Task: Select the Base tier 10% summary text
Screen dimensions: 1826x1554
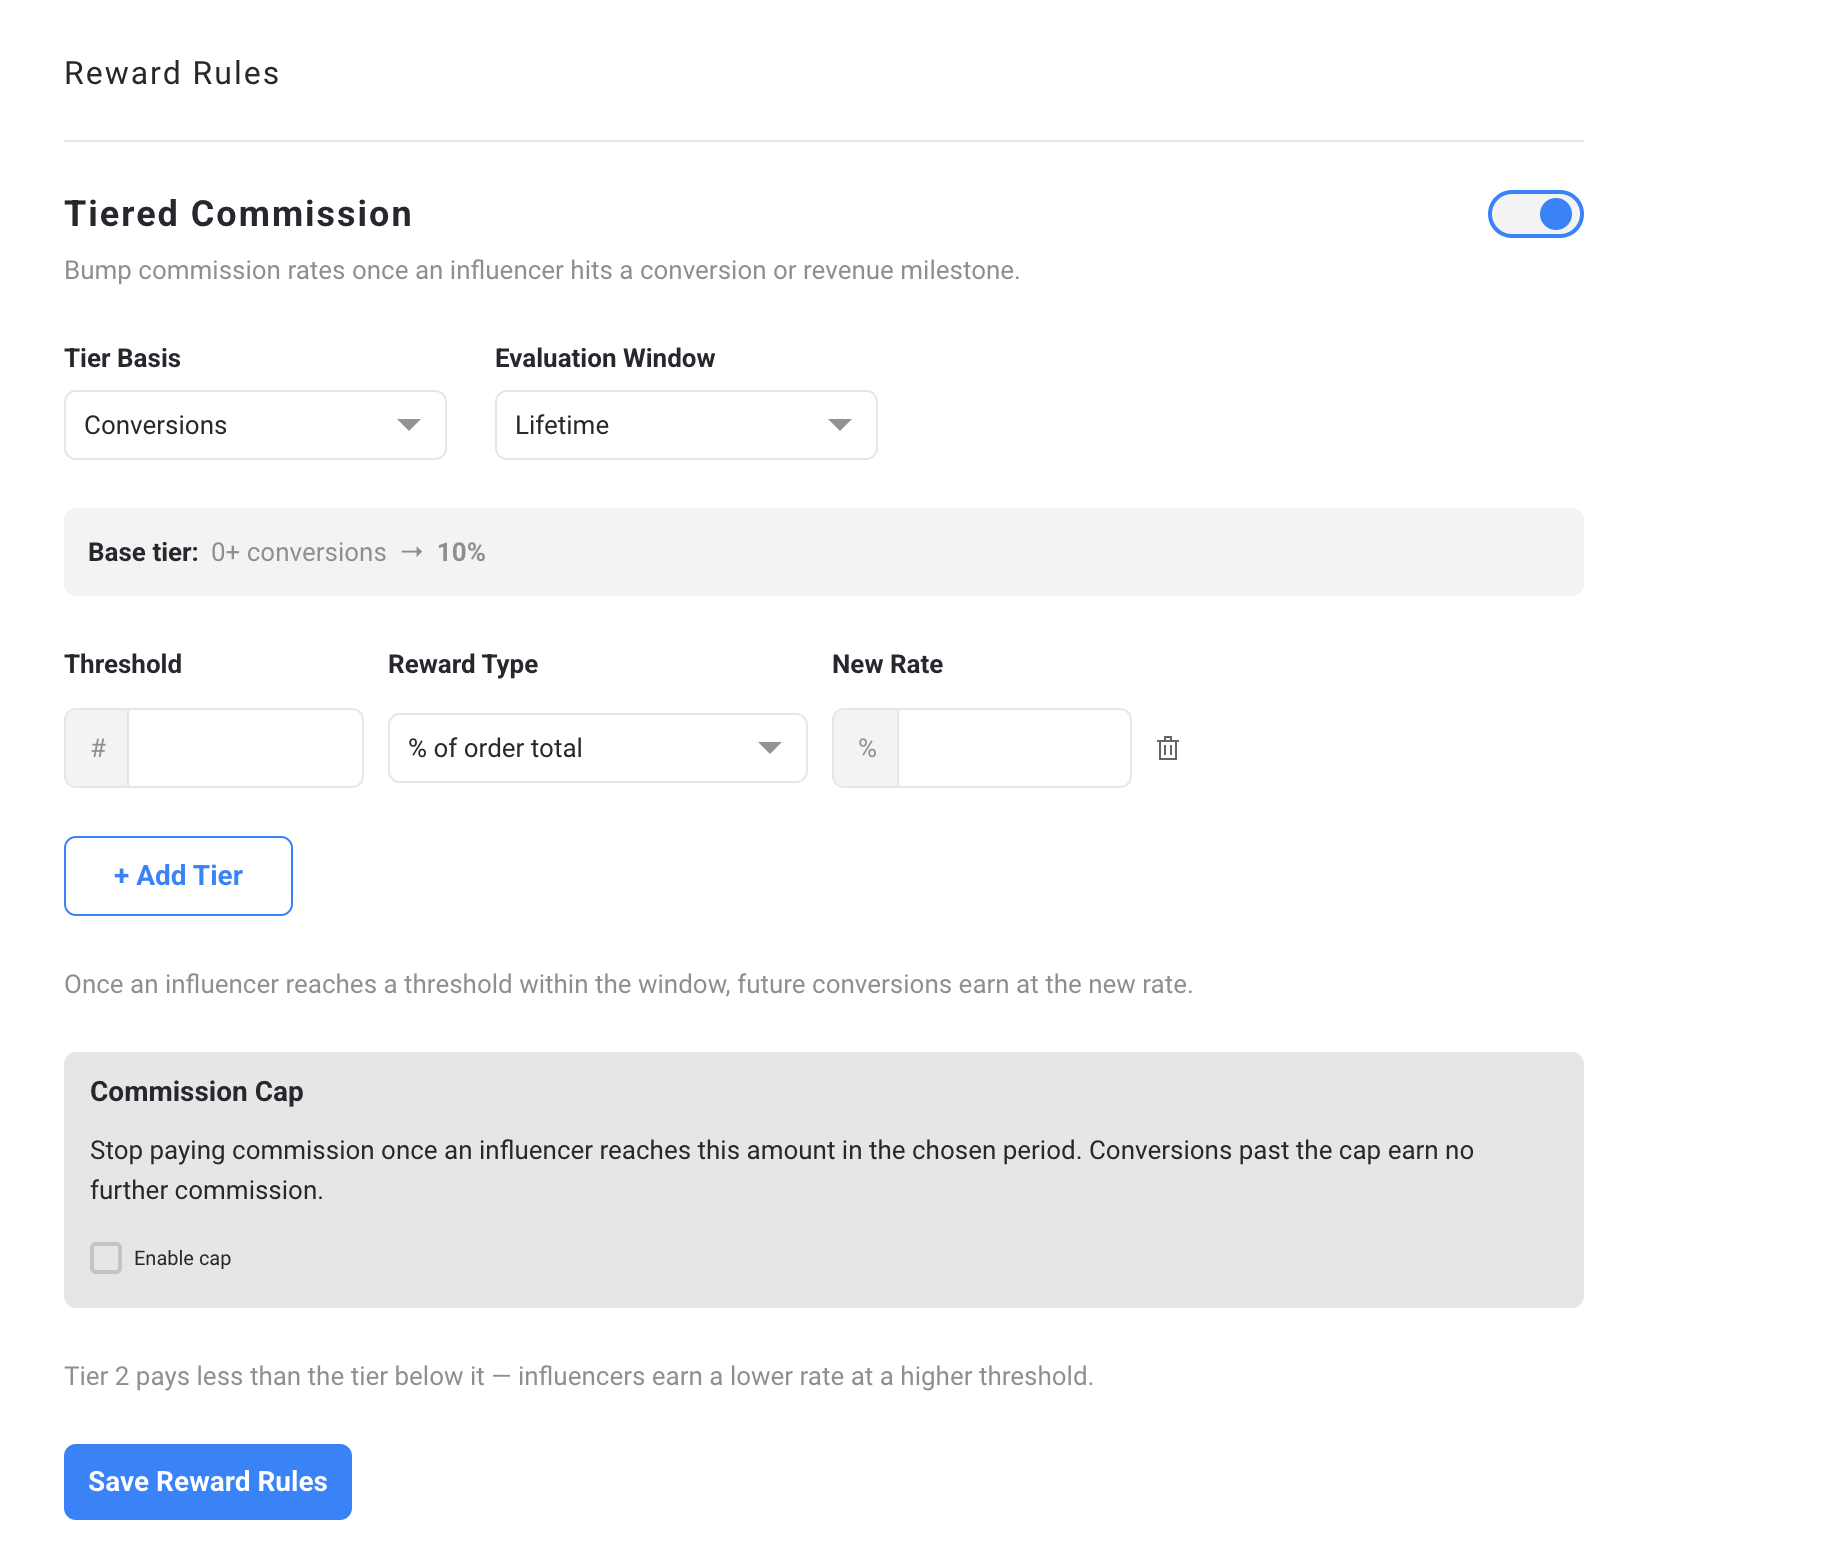Action: pos(287,552)
